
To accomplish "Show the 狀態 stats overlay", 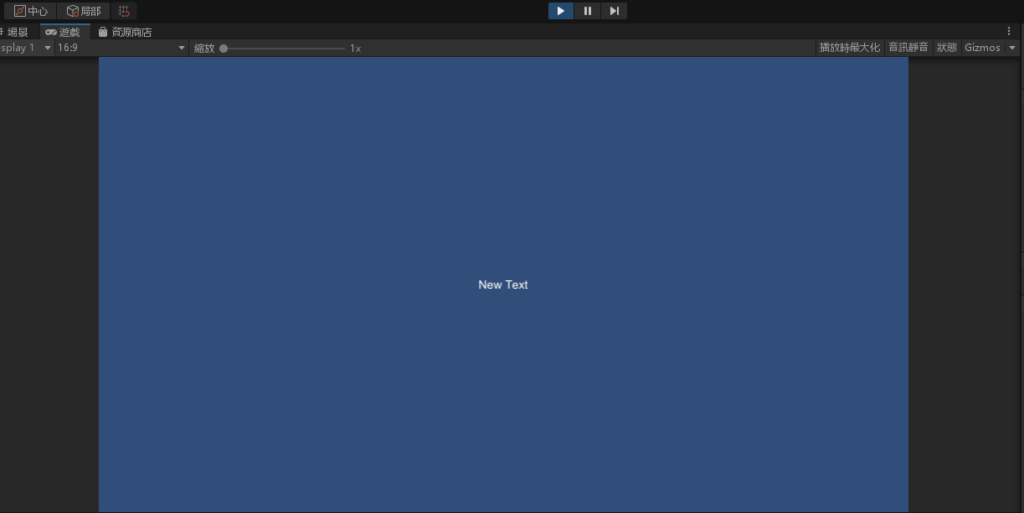I will coord(946,48).
